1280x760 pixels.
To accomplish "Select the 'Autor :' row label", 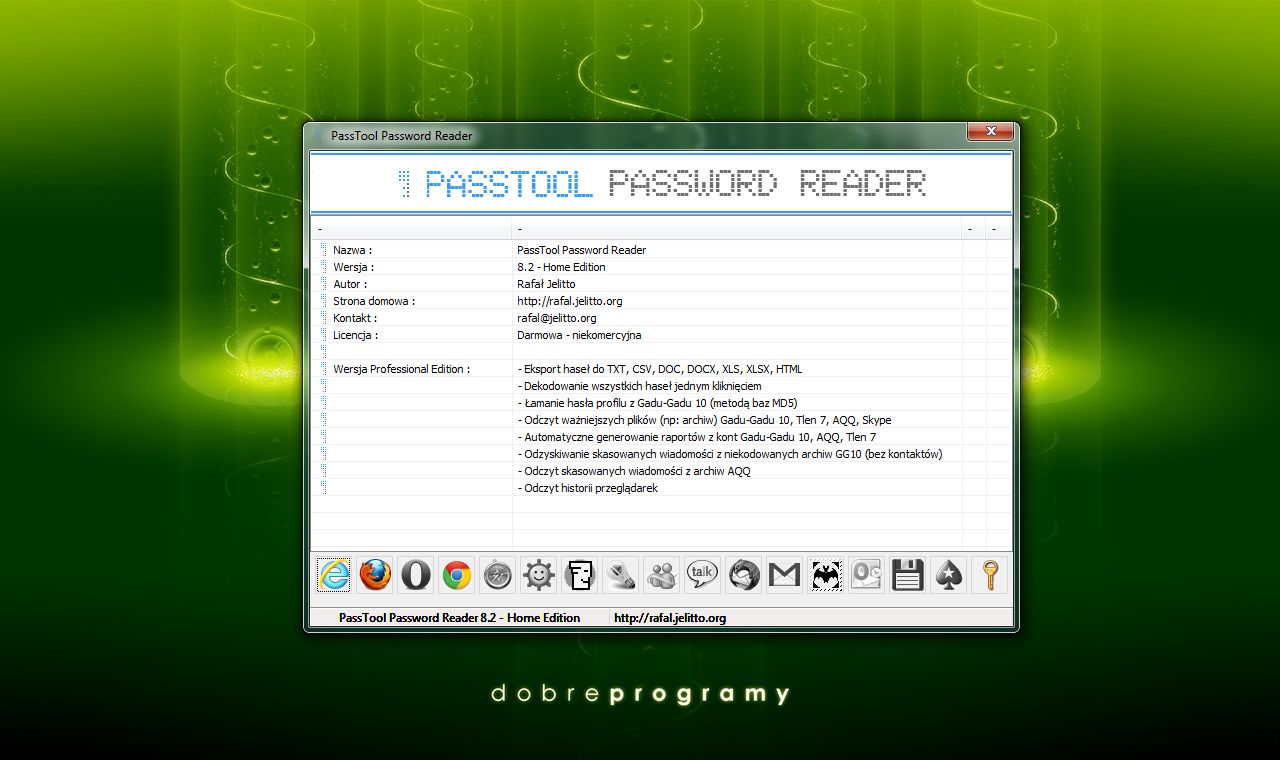I will coord(350,284).
